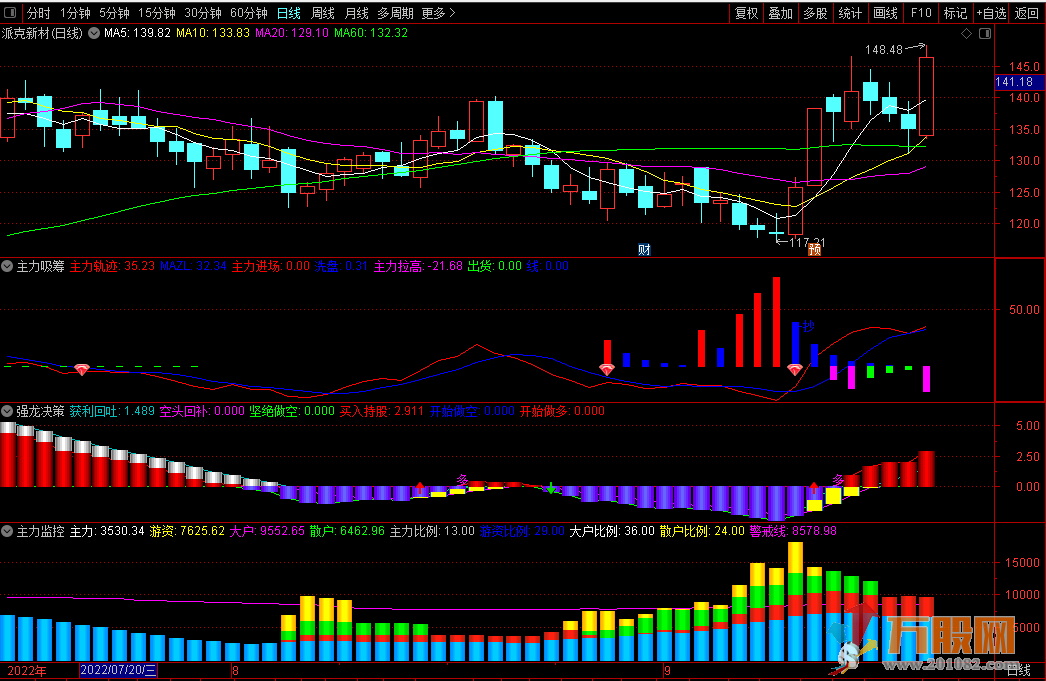
Task: Select the 日线 period tab
Action: [289, 13]
